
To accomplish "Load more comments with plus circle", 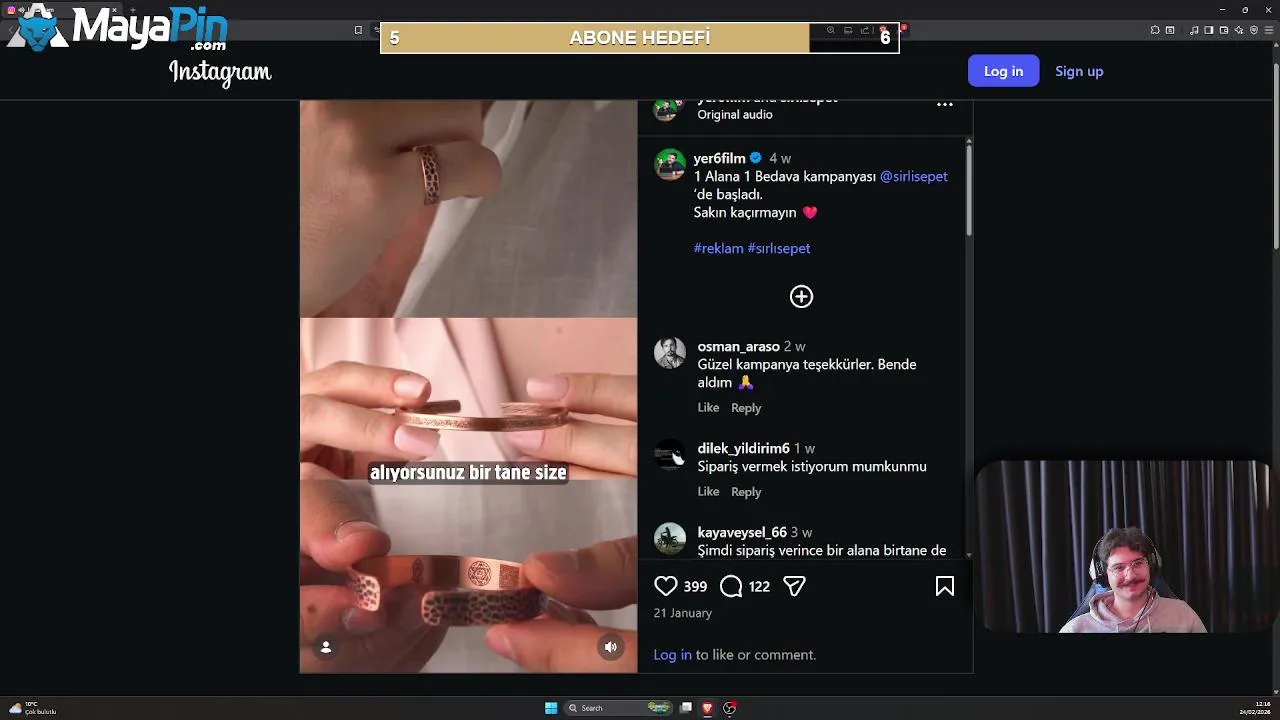I will [801, 296].
